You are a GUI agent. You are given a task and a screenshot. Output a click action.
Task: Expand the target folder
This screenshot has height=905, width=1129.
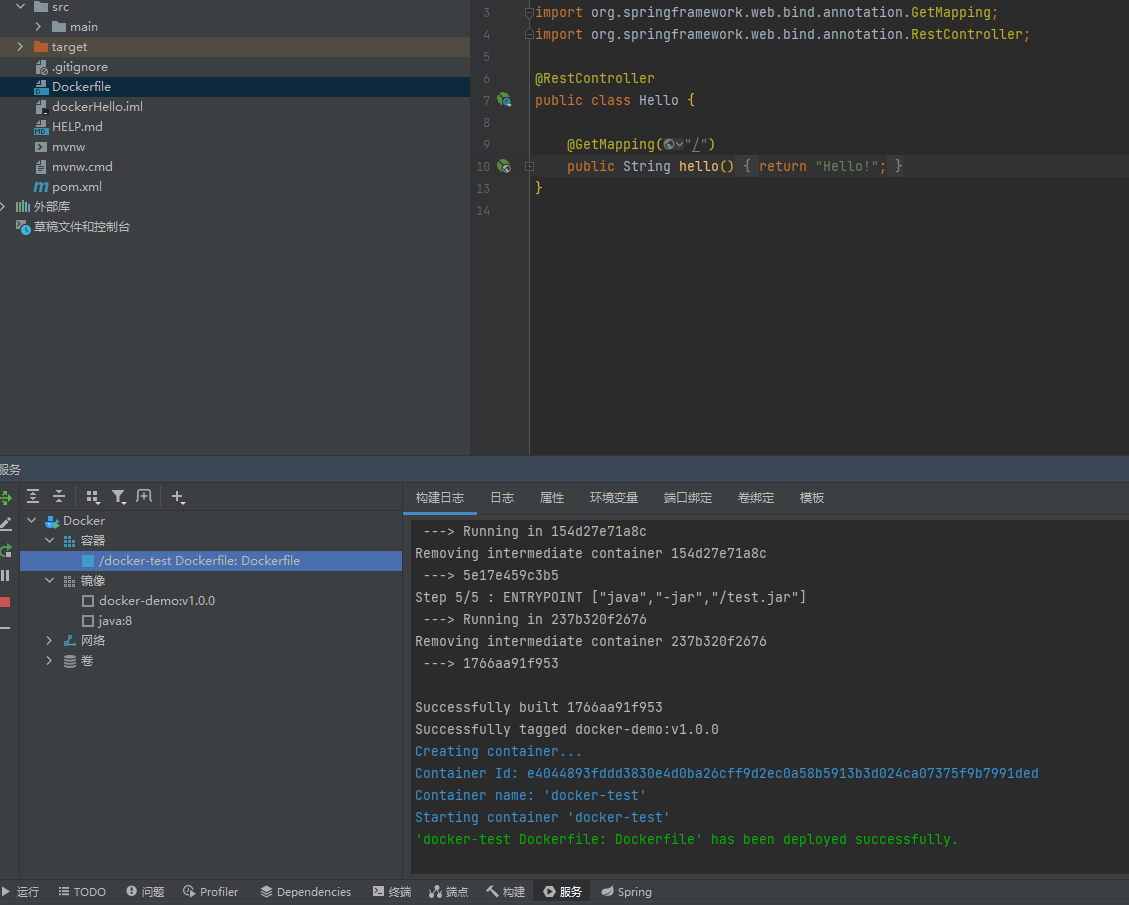pos(20,47)
